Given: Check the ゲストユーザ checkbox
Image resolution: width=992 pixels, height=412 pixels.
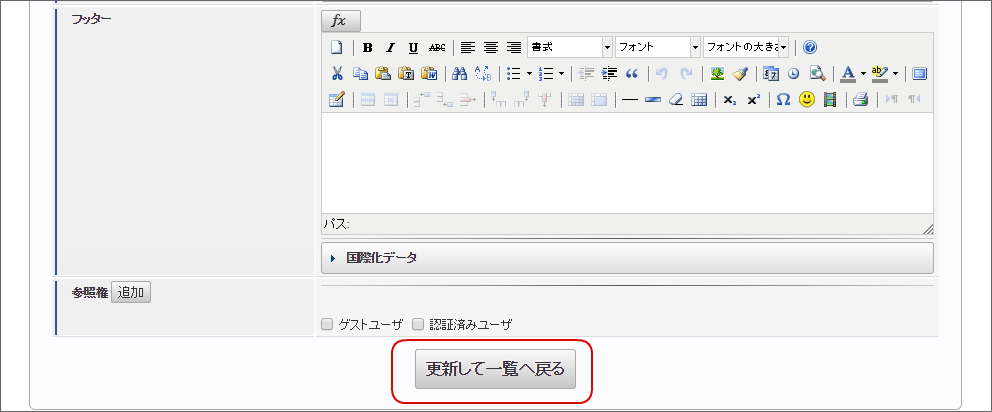Looking at the screenshot, I should coord(327,325).
